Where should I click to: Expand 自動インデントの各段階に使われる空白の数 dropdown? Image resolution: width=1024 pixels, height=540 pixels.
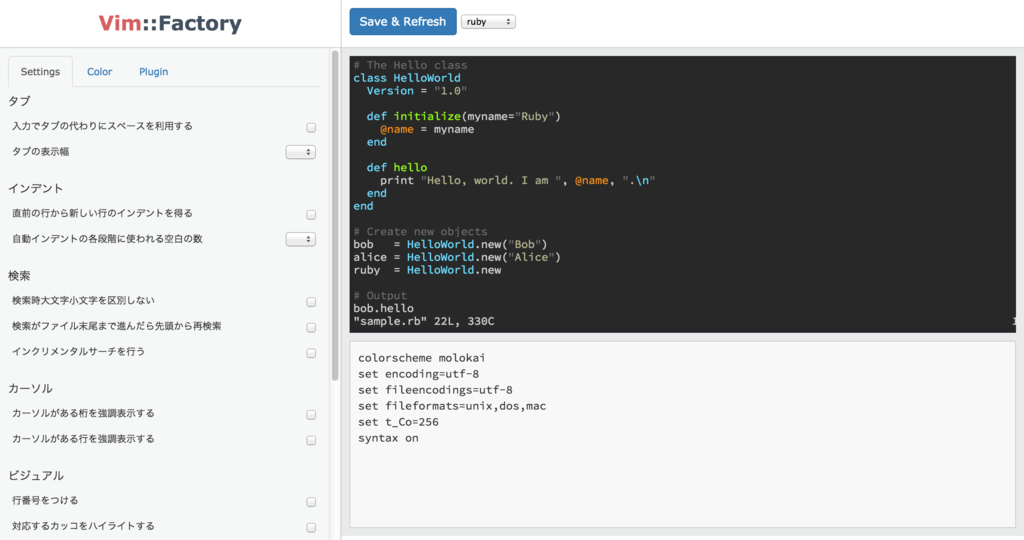click(300, 240)
